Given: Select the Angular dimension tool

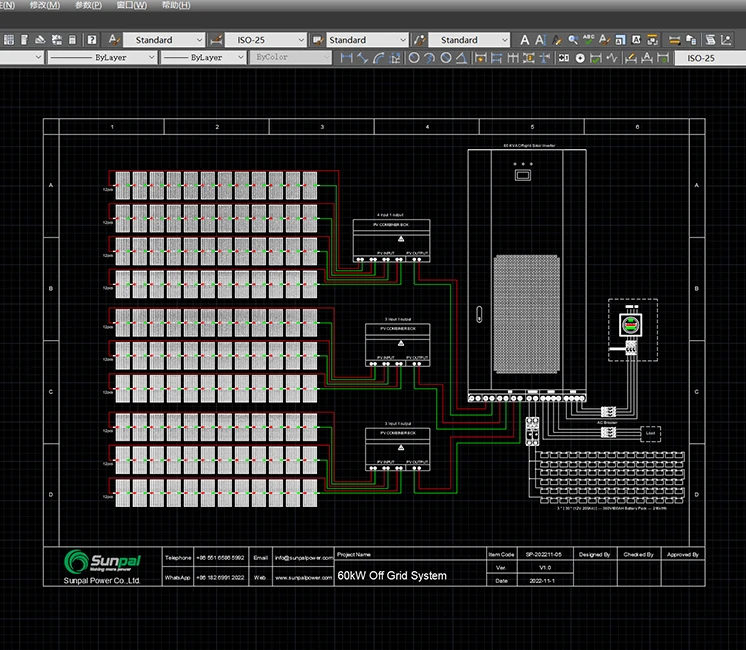Looking at the screenshot, I should [463, 58].
